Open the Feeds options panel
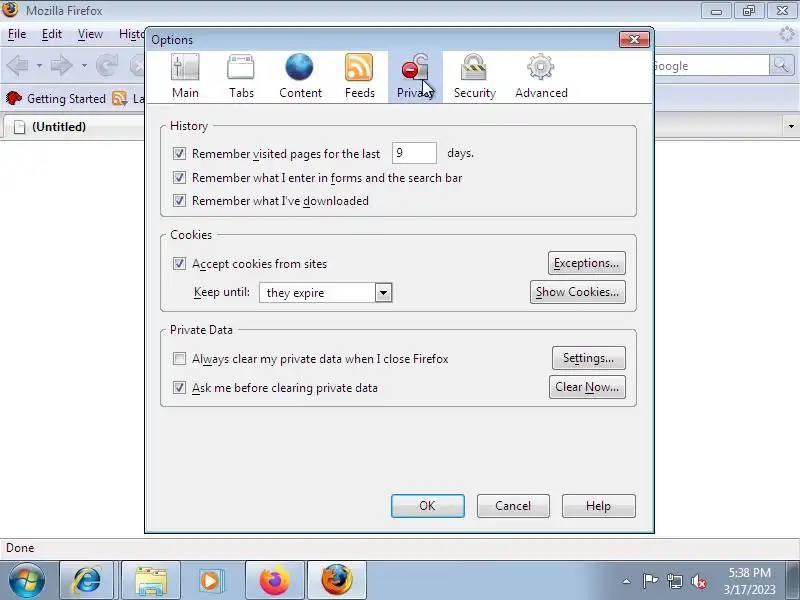800x600 pixels. click(x=360, y=77)
